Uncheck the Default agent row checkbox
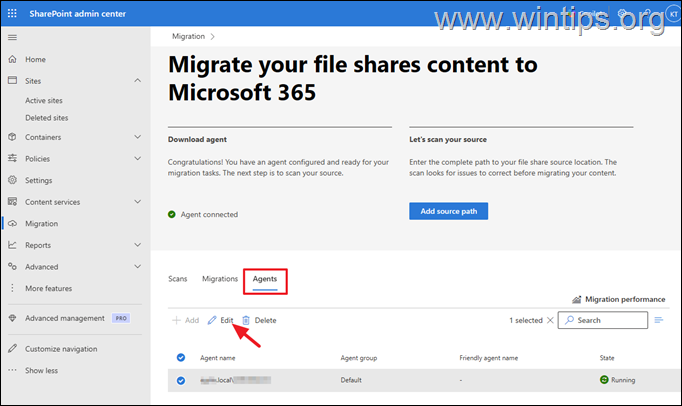The image size is (682, 406). [x=181, y=381]
